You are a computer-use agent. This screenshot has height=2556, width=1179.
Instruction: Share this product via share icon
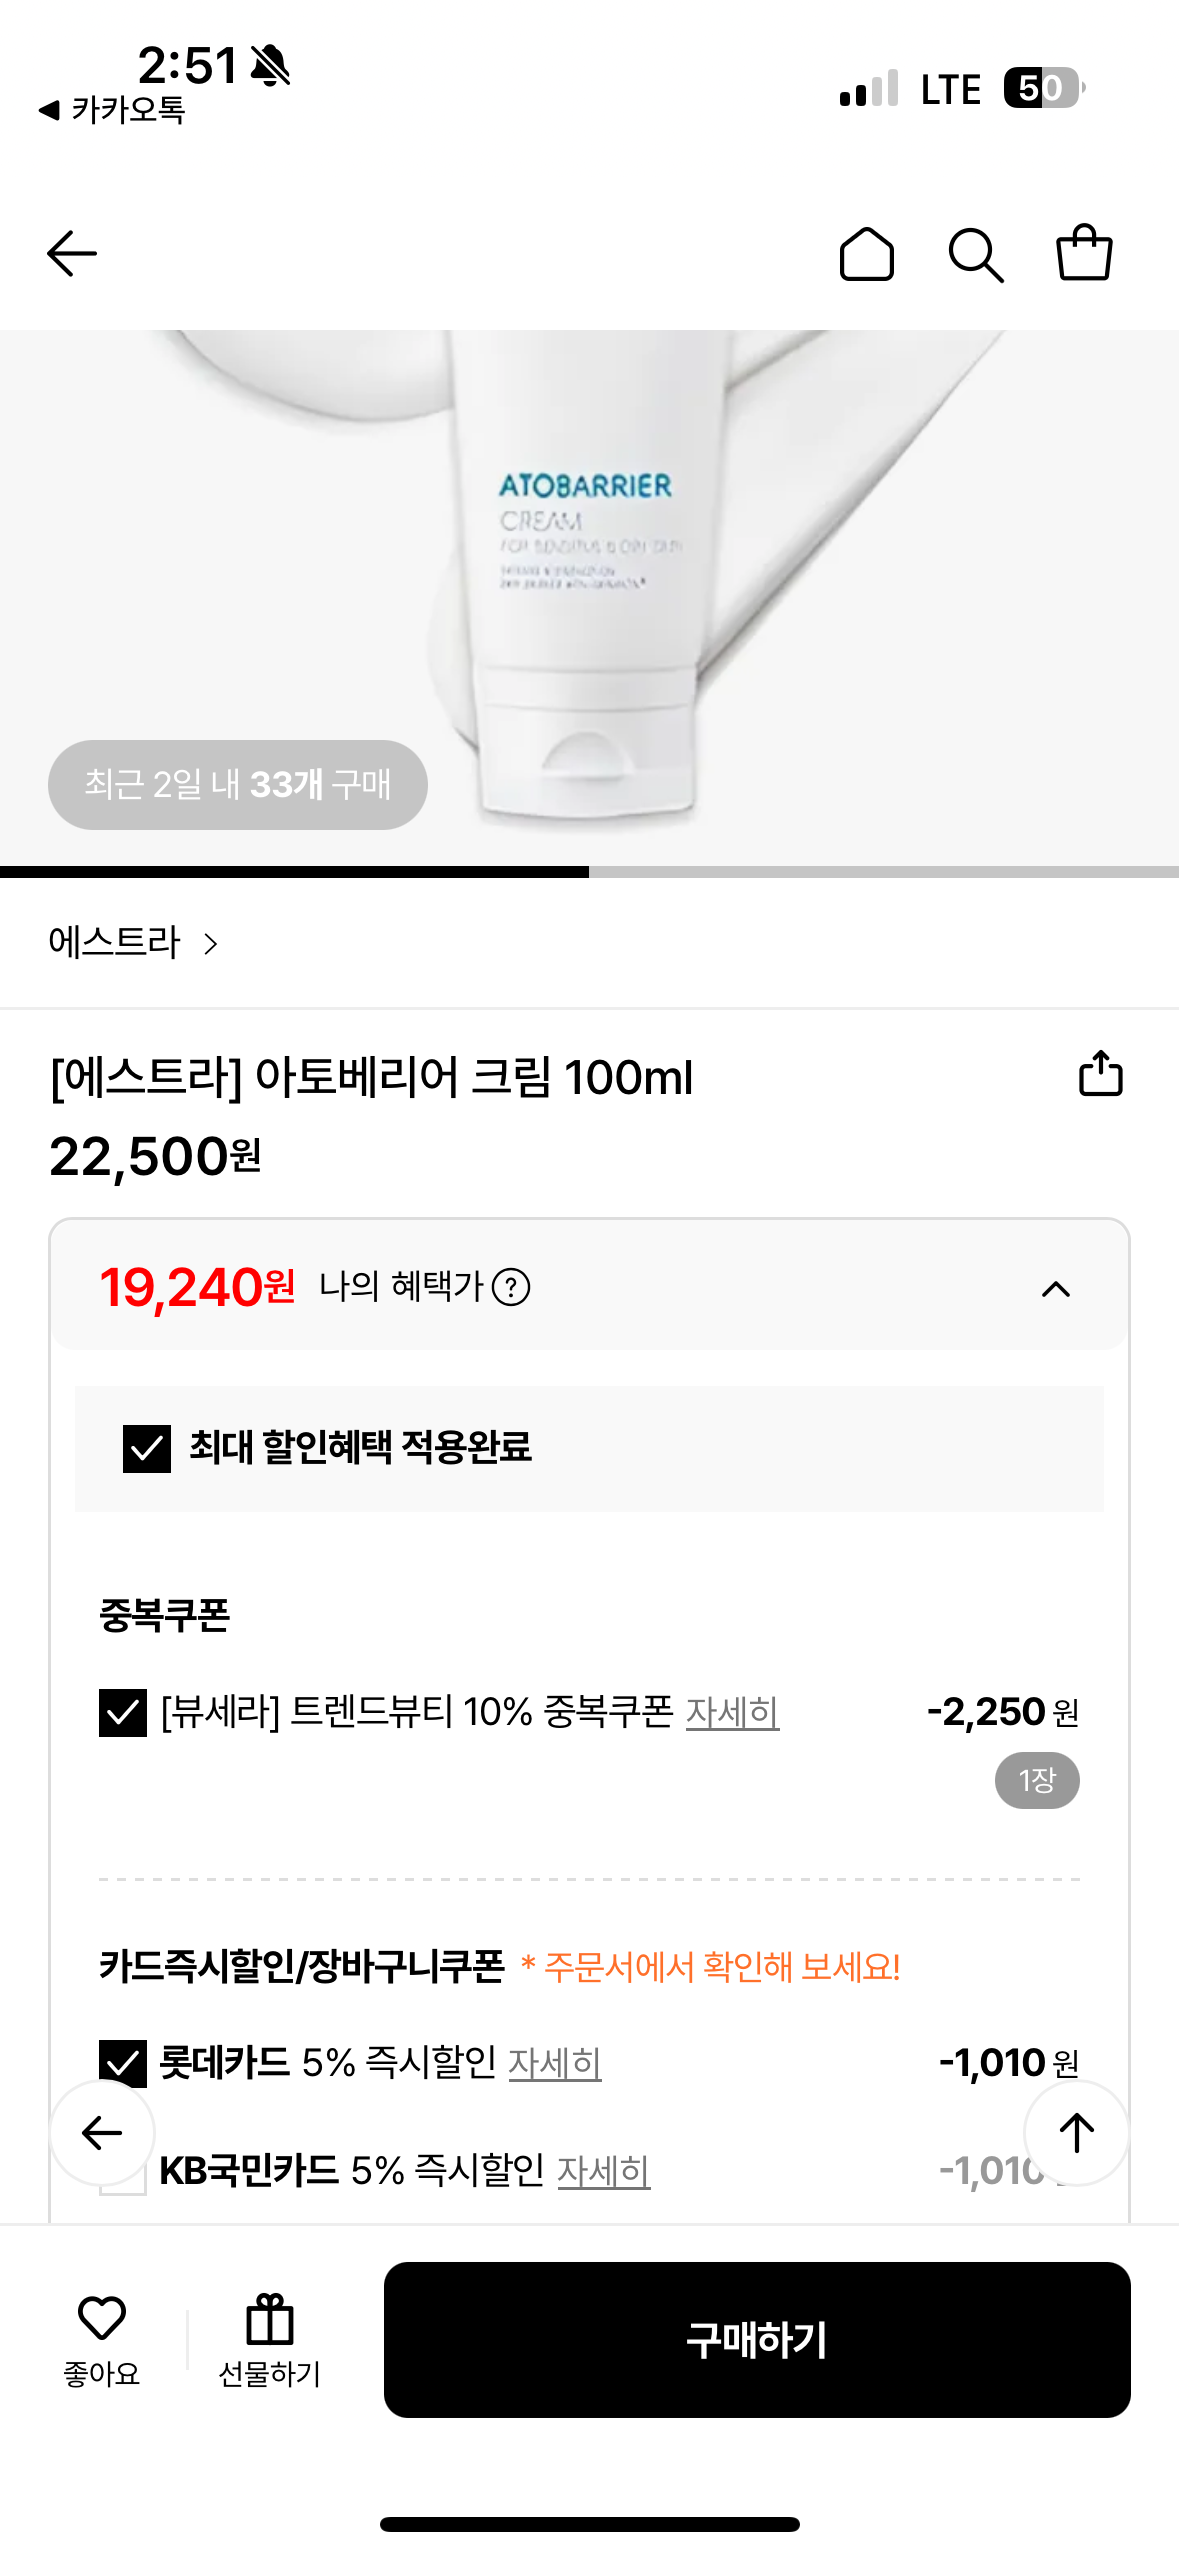click(1101, 1073)
